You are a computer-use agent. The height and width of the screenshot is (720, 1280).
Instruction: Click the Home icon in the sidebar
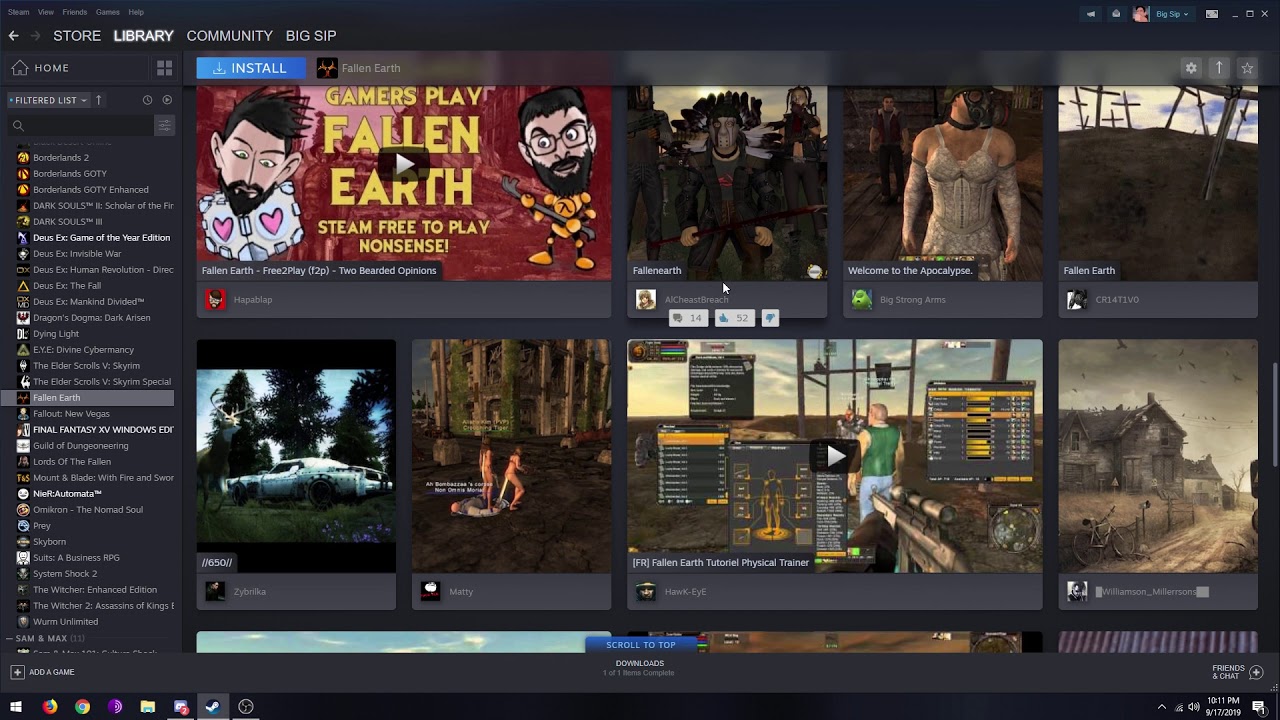[20, 68]
